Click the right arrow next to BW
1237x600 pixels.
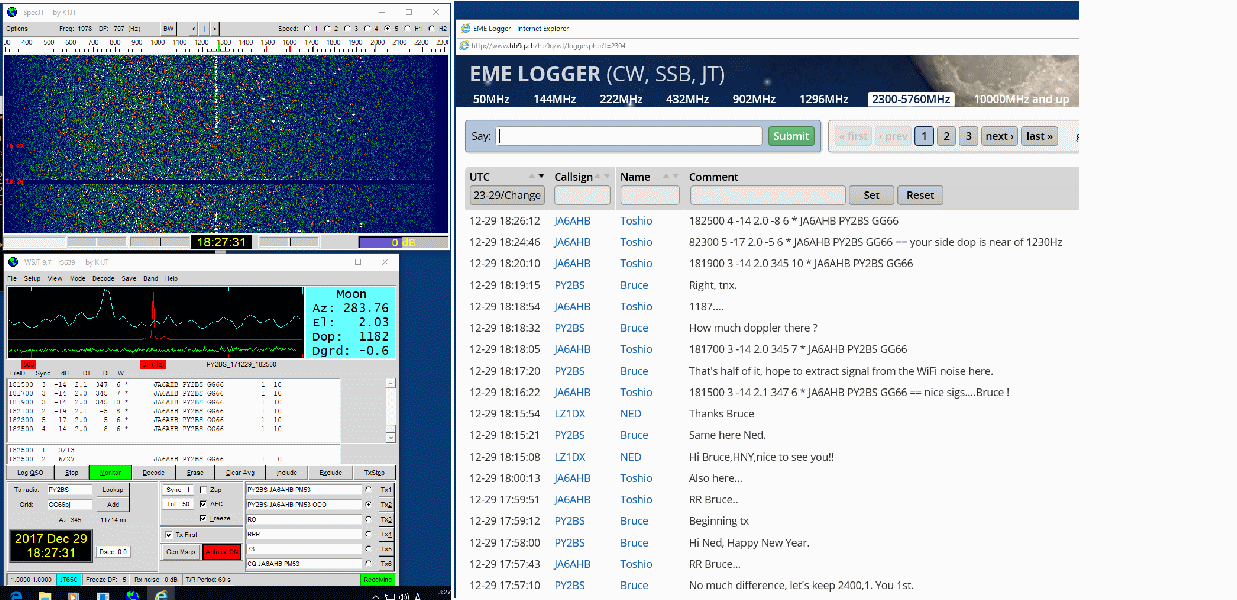(x=217, y=29)
